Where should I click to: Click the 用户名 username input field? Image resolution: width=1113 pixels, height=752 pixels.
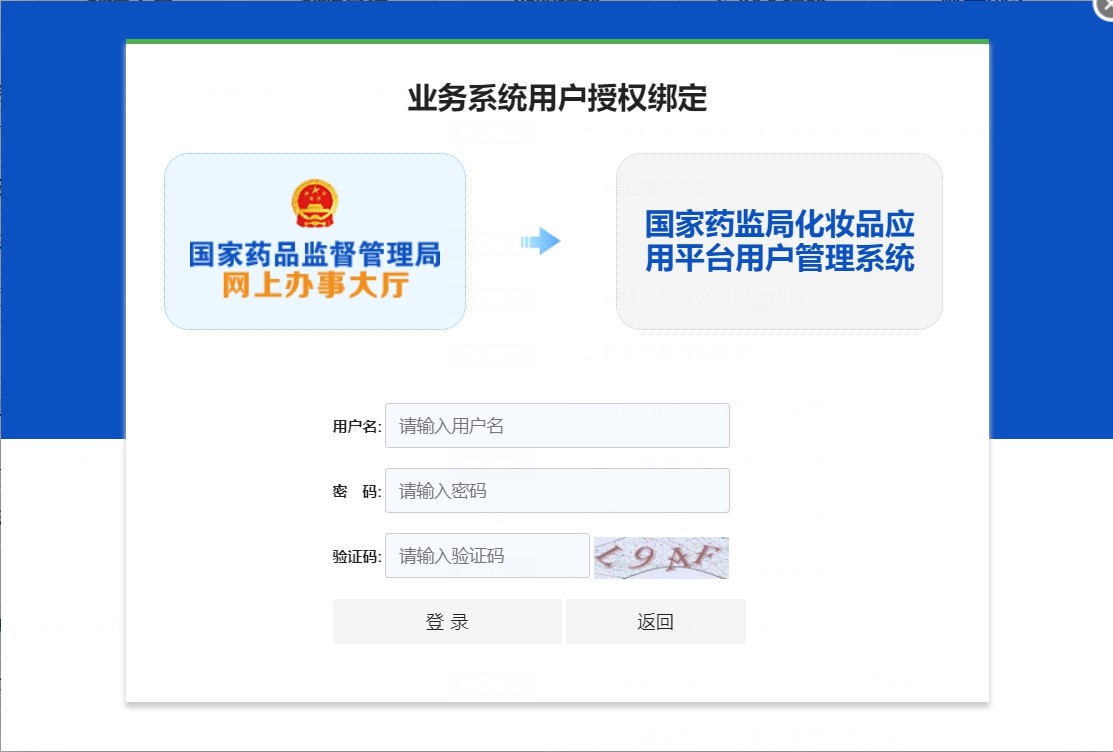(x=557, y=425)
